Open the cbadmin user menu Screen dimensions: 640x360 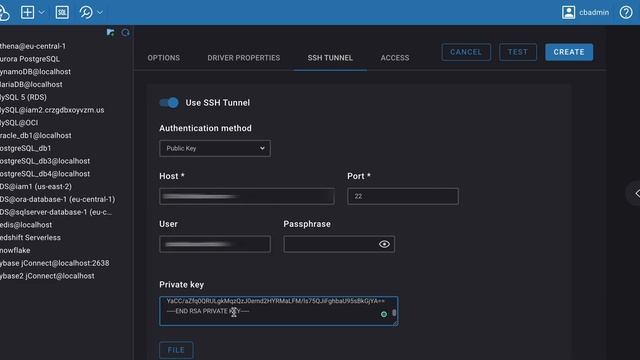coord(585,12)
